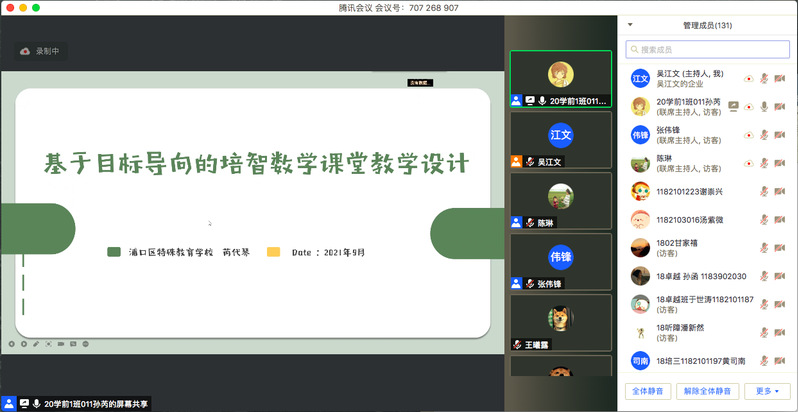Click the slideshow more options icon

tap(86, 343)
